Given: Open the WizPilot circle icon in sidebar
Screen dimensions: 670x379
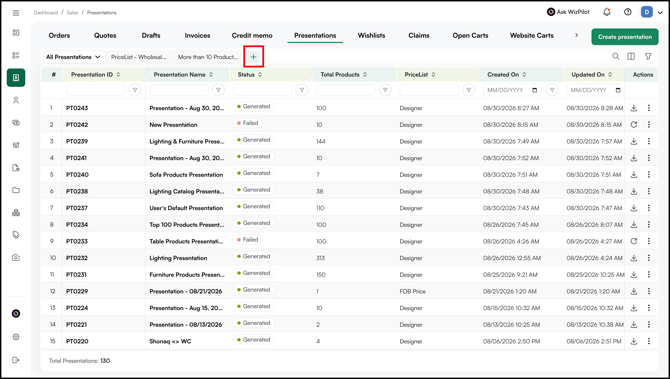Looking at the screenshot, I should coord(16,314).
